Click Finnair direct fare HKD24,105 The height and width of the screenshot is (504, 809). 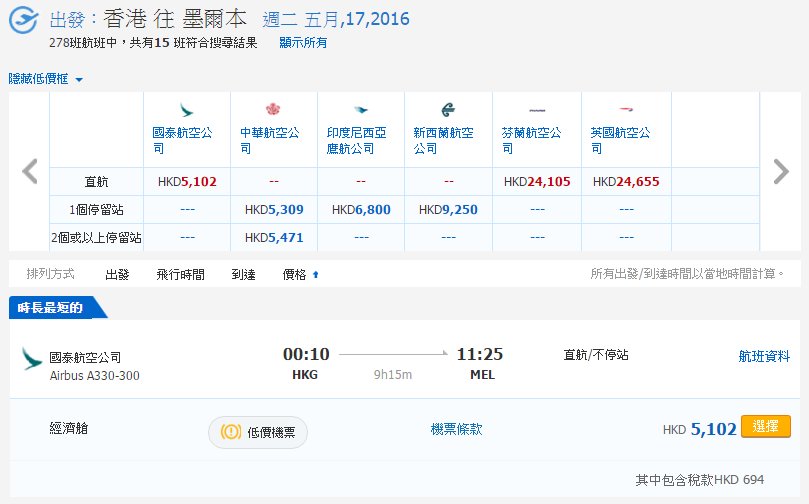pyautogui.click(x=537, y=182)
